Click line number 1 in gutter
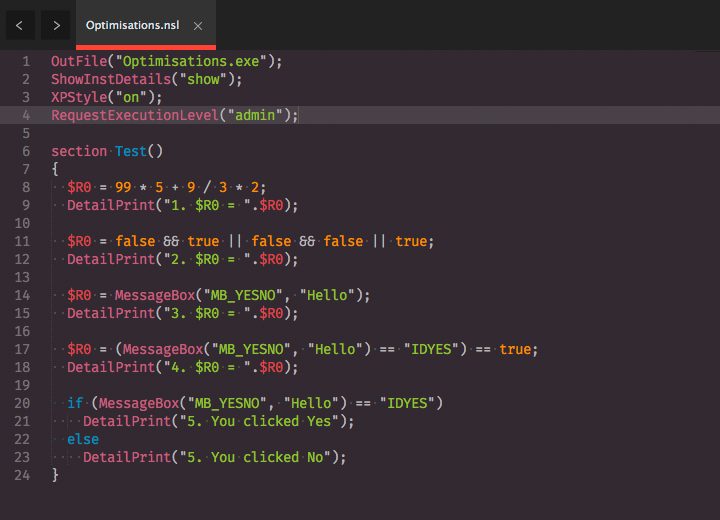The image size is (720, 520). tap(26, 61)
